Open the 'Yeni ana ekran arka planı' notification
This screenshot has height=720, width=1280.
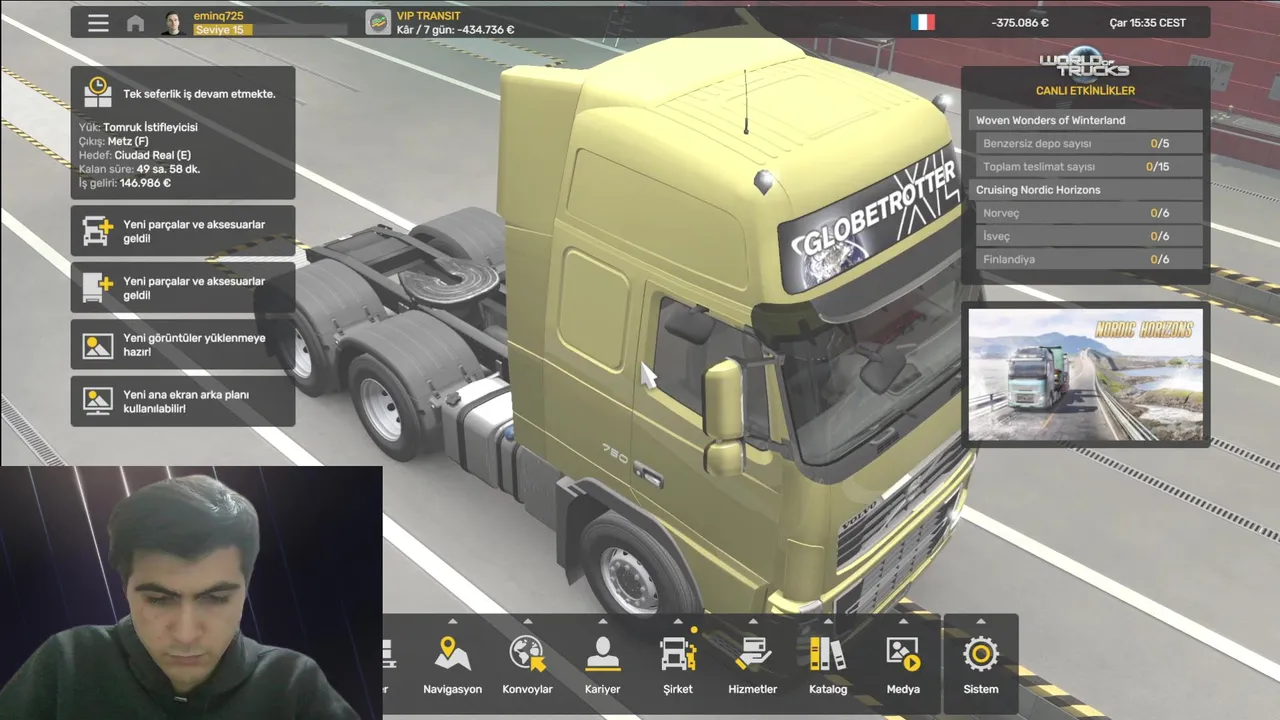coord(183,402)
